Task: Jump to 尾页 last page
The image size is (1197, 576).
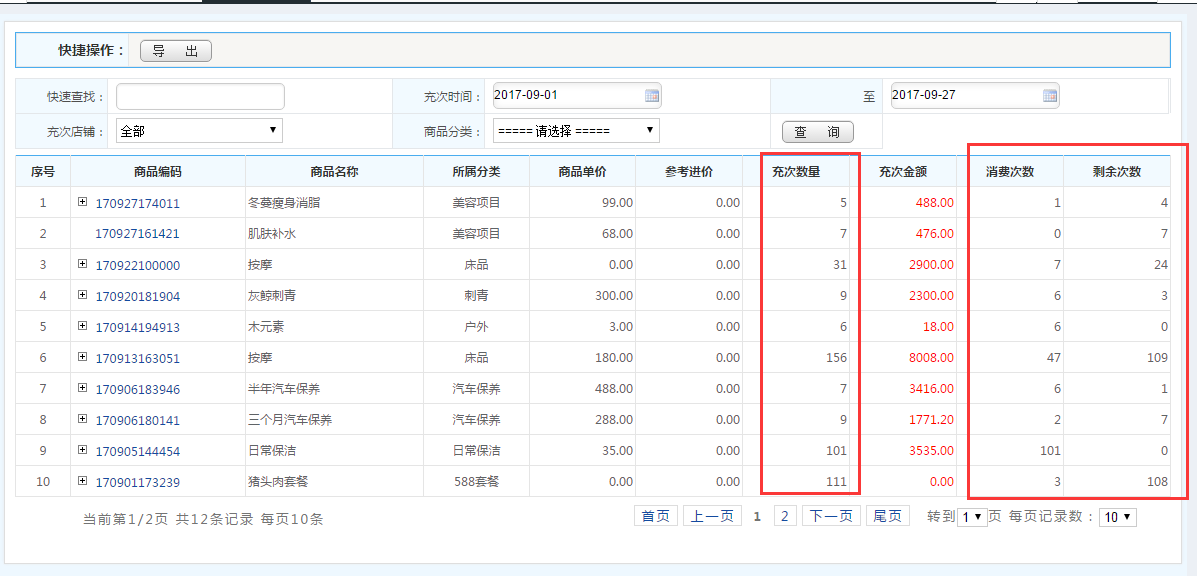Action: (x=887, y=516)
